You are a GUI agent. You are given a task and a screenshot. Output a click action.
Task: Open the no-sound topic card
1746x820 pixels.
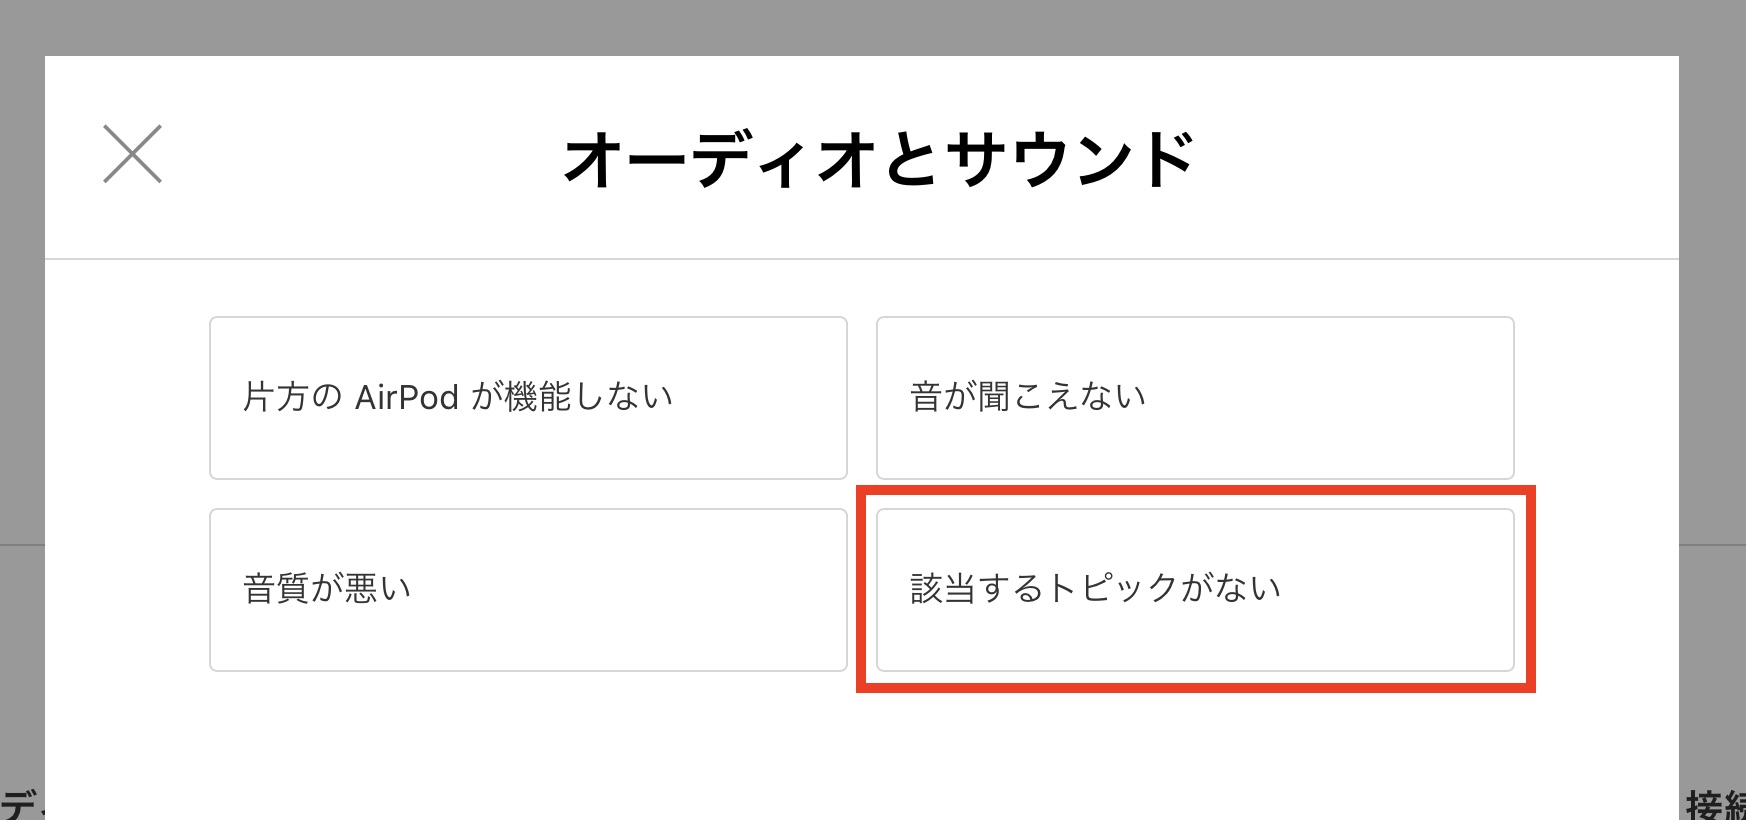(x=1195, y=398)
